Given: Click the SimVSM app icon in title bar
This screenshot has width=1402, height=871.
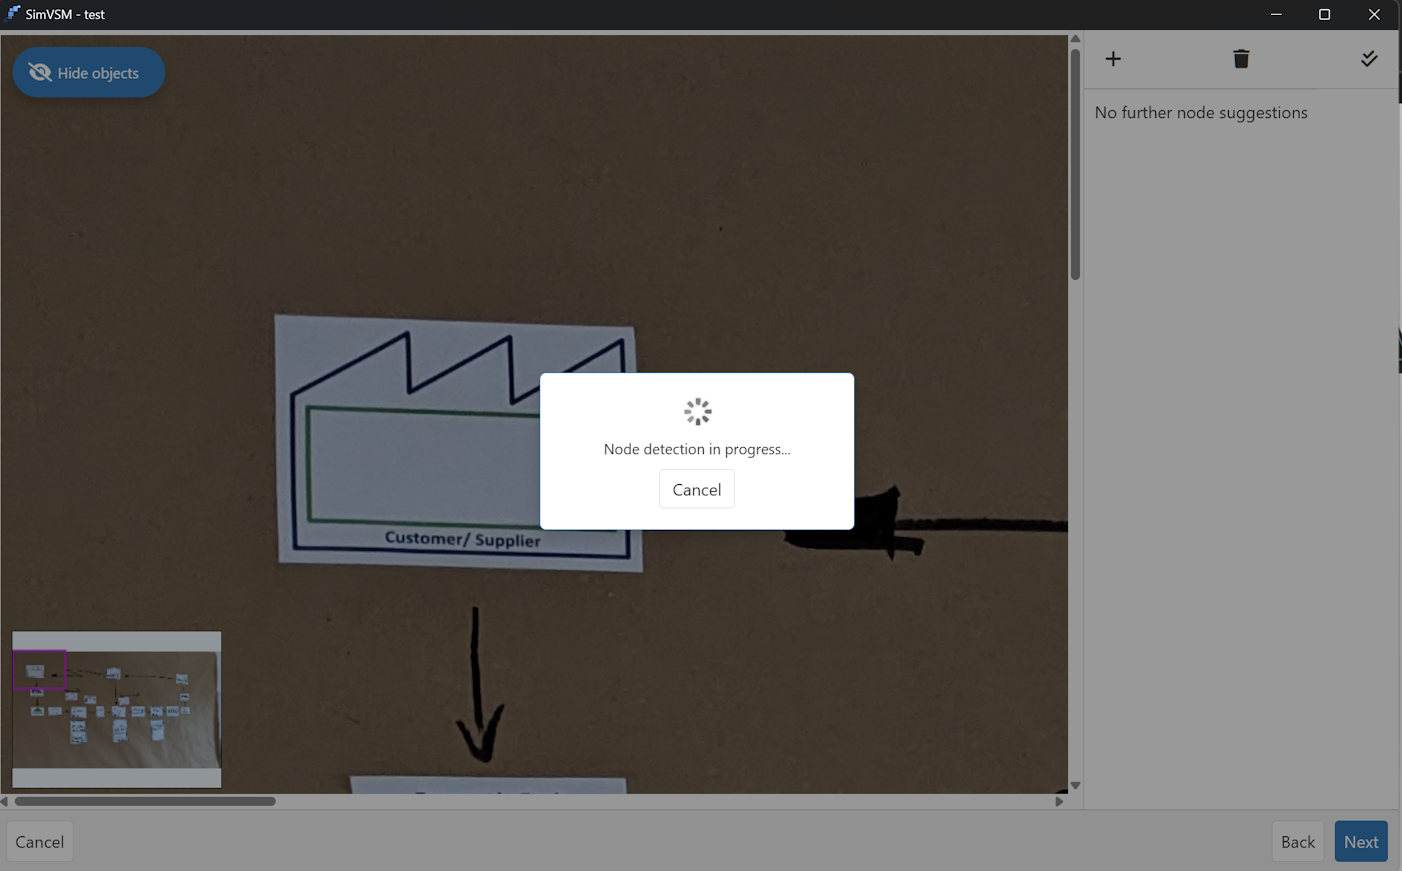Looking at the screenshot, I should click(13, 14).
